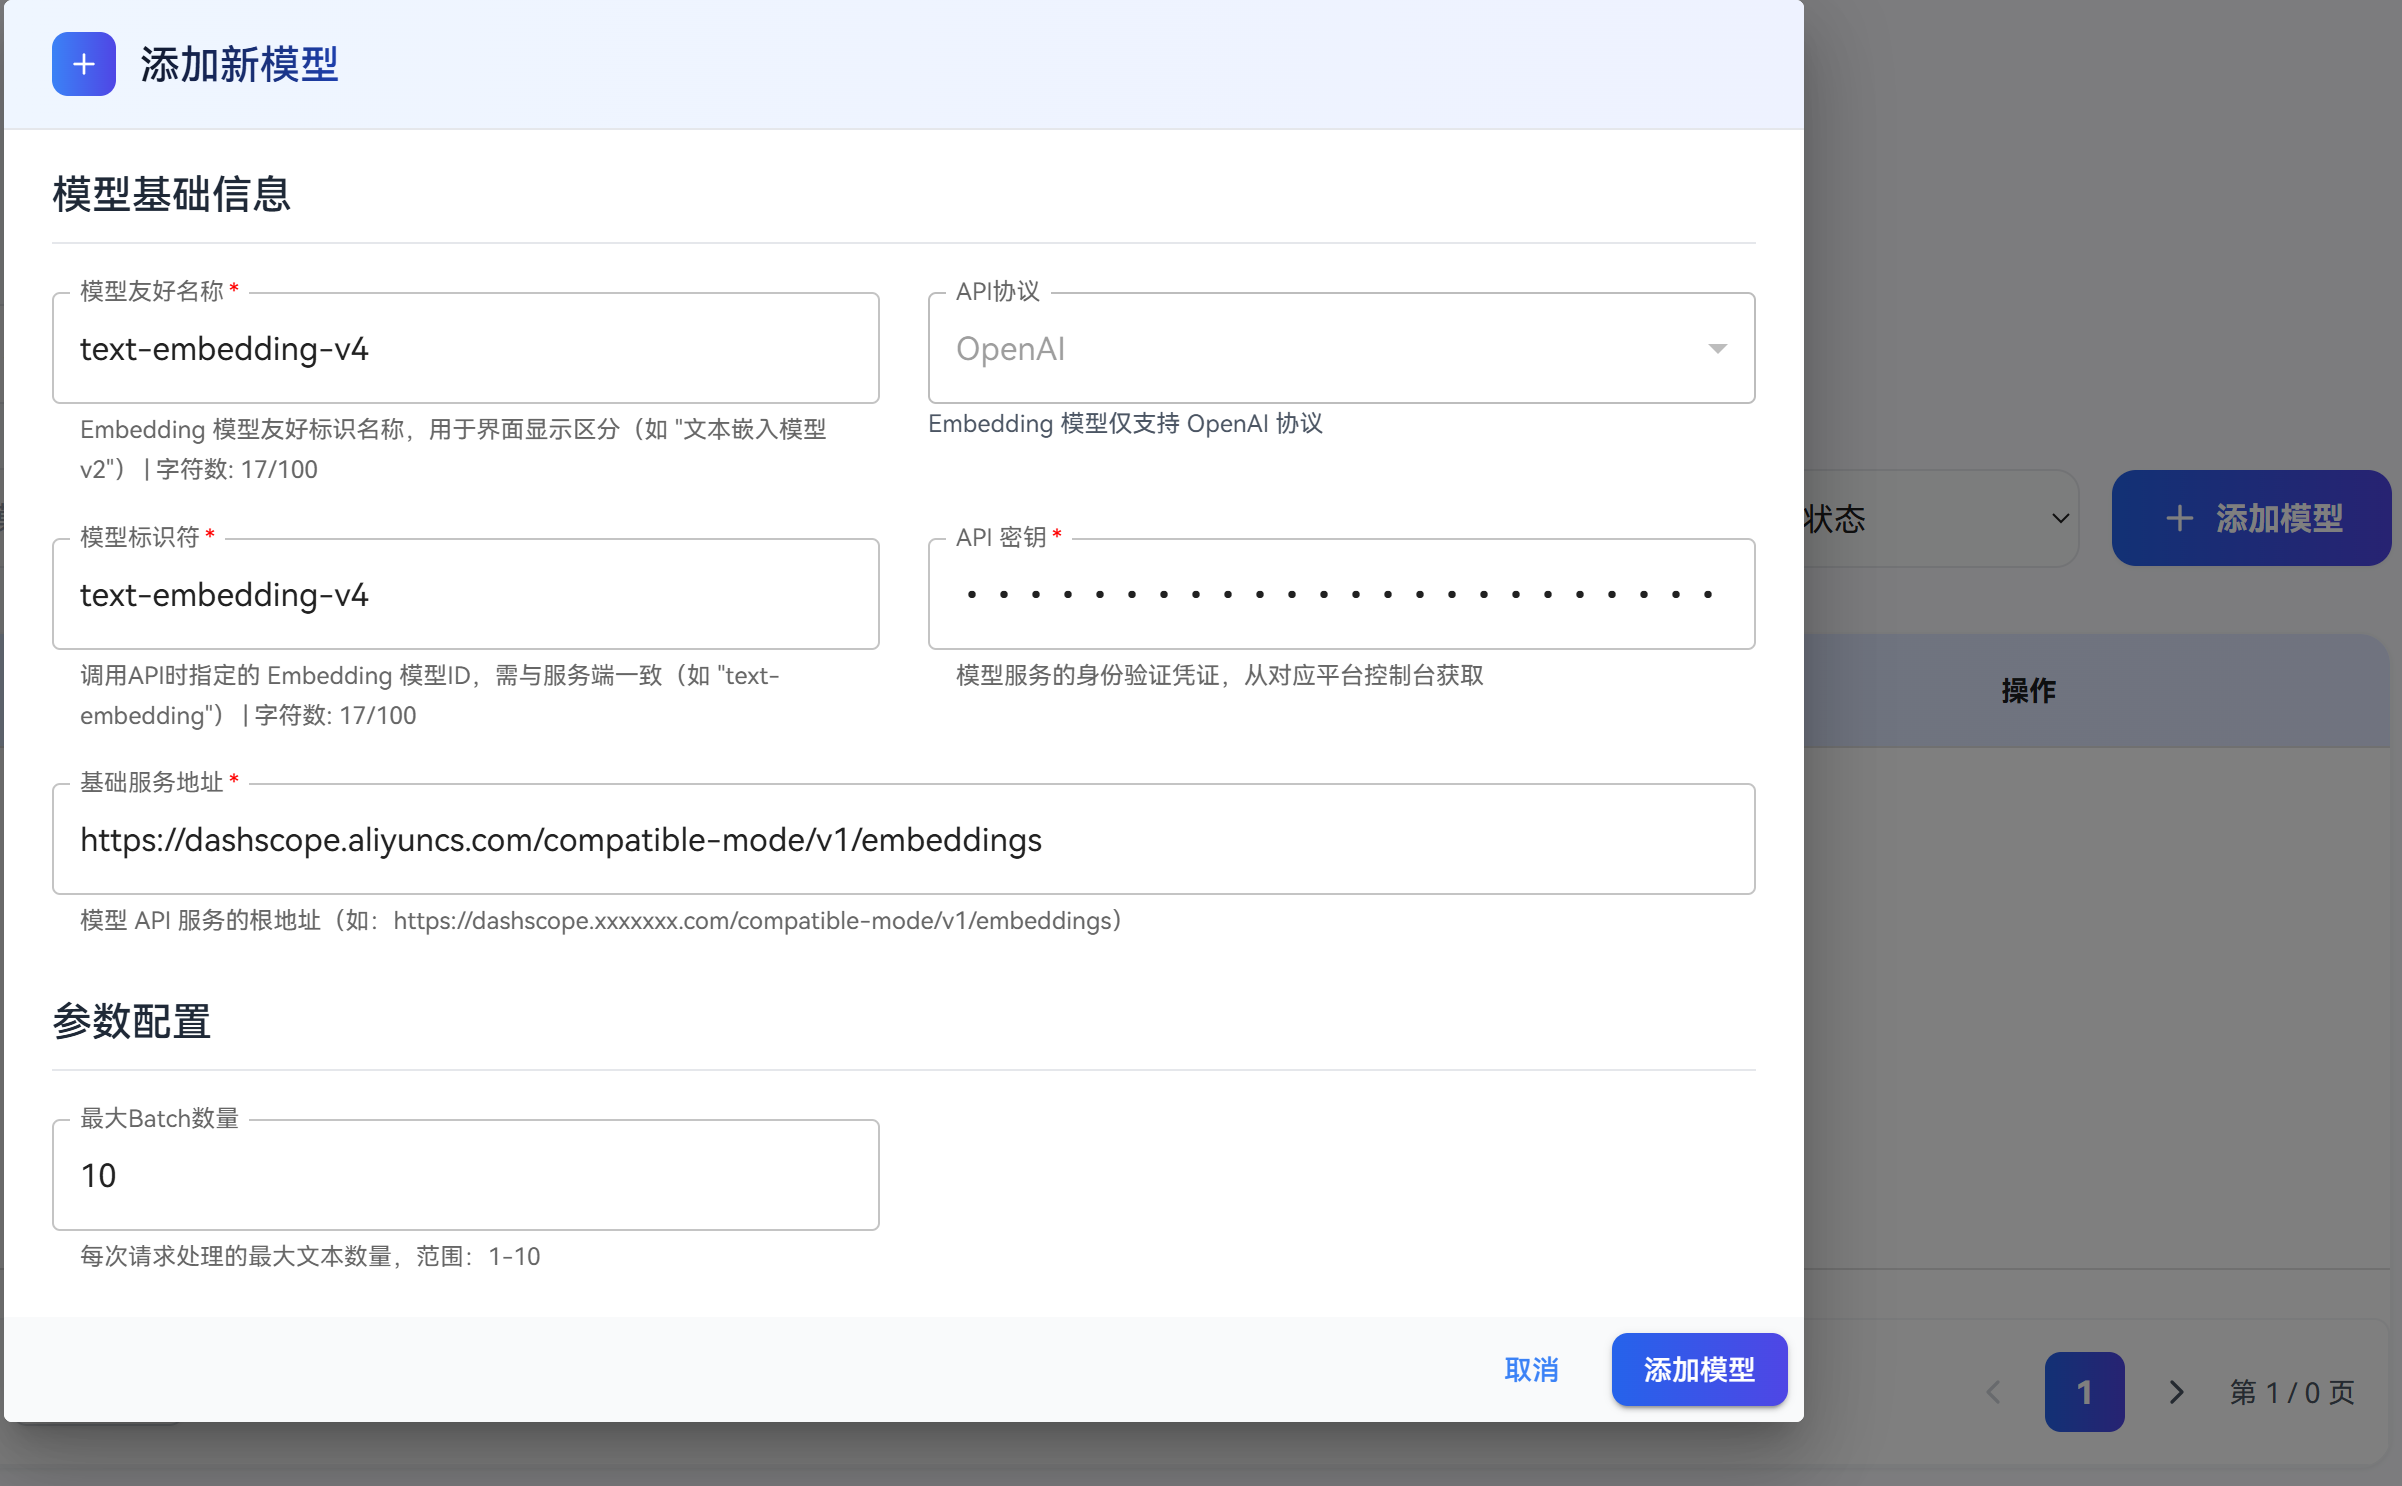The image size is (2402, 1486).
Task: Open the API协议 OpenAI dropdown
Action: (1340, 349)
